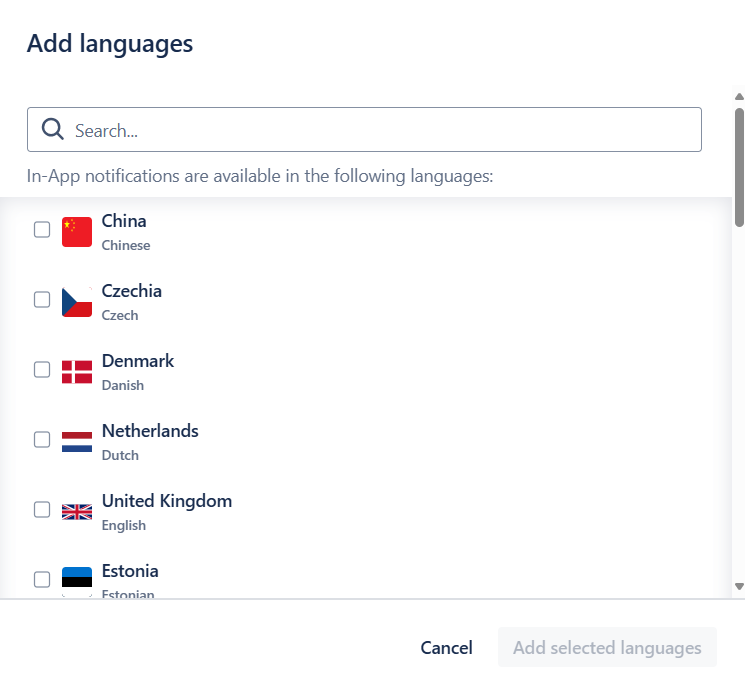
Task: Focus the Search languages input field
Action: coord(364,130)
